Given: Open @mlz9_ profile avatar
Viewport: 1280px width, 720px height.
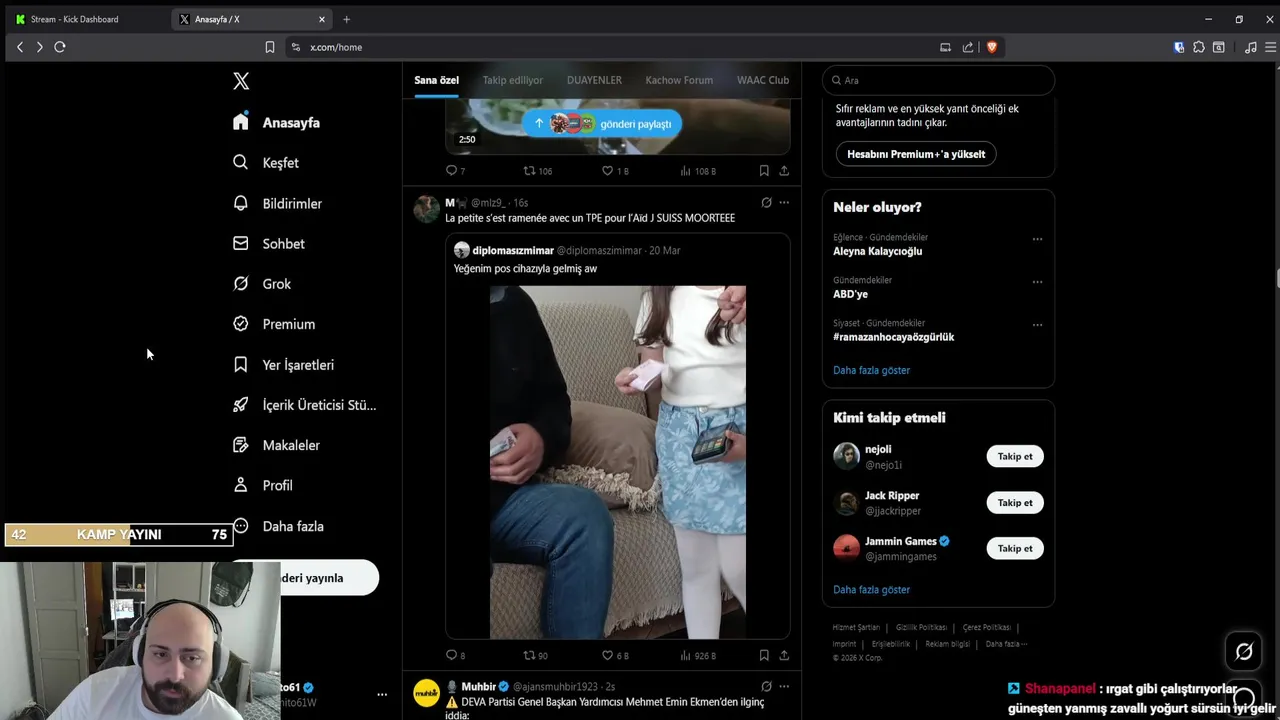Looking at the screenshot, I should pyautogui.click(x=427, y=208).
